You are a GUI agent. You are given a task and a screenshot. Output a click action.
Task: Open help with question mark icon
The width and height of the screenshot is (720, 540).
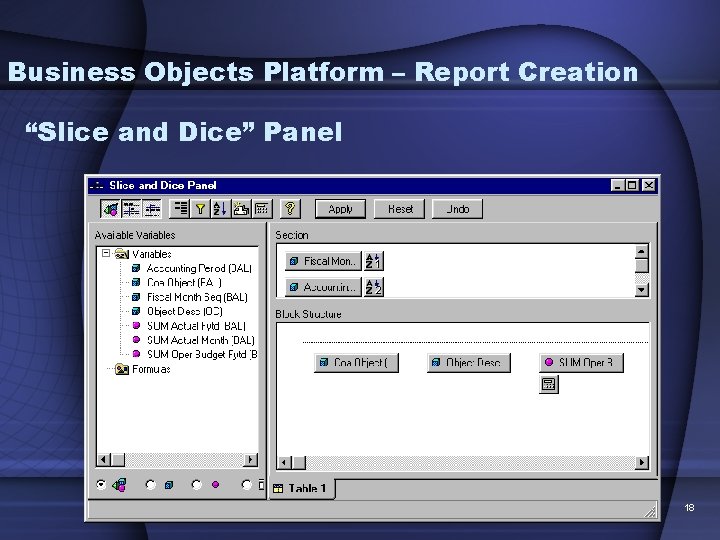[290, 209]
